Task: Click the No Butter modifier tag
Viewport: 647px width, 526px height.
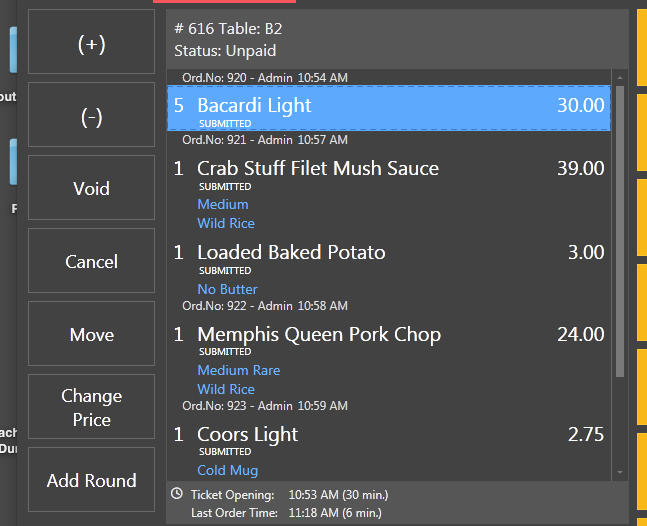Action: [227, 289]
